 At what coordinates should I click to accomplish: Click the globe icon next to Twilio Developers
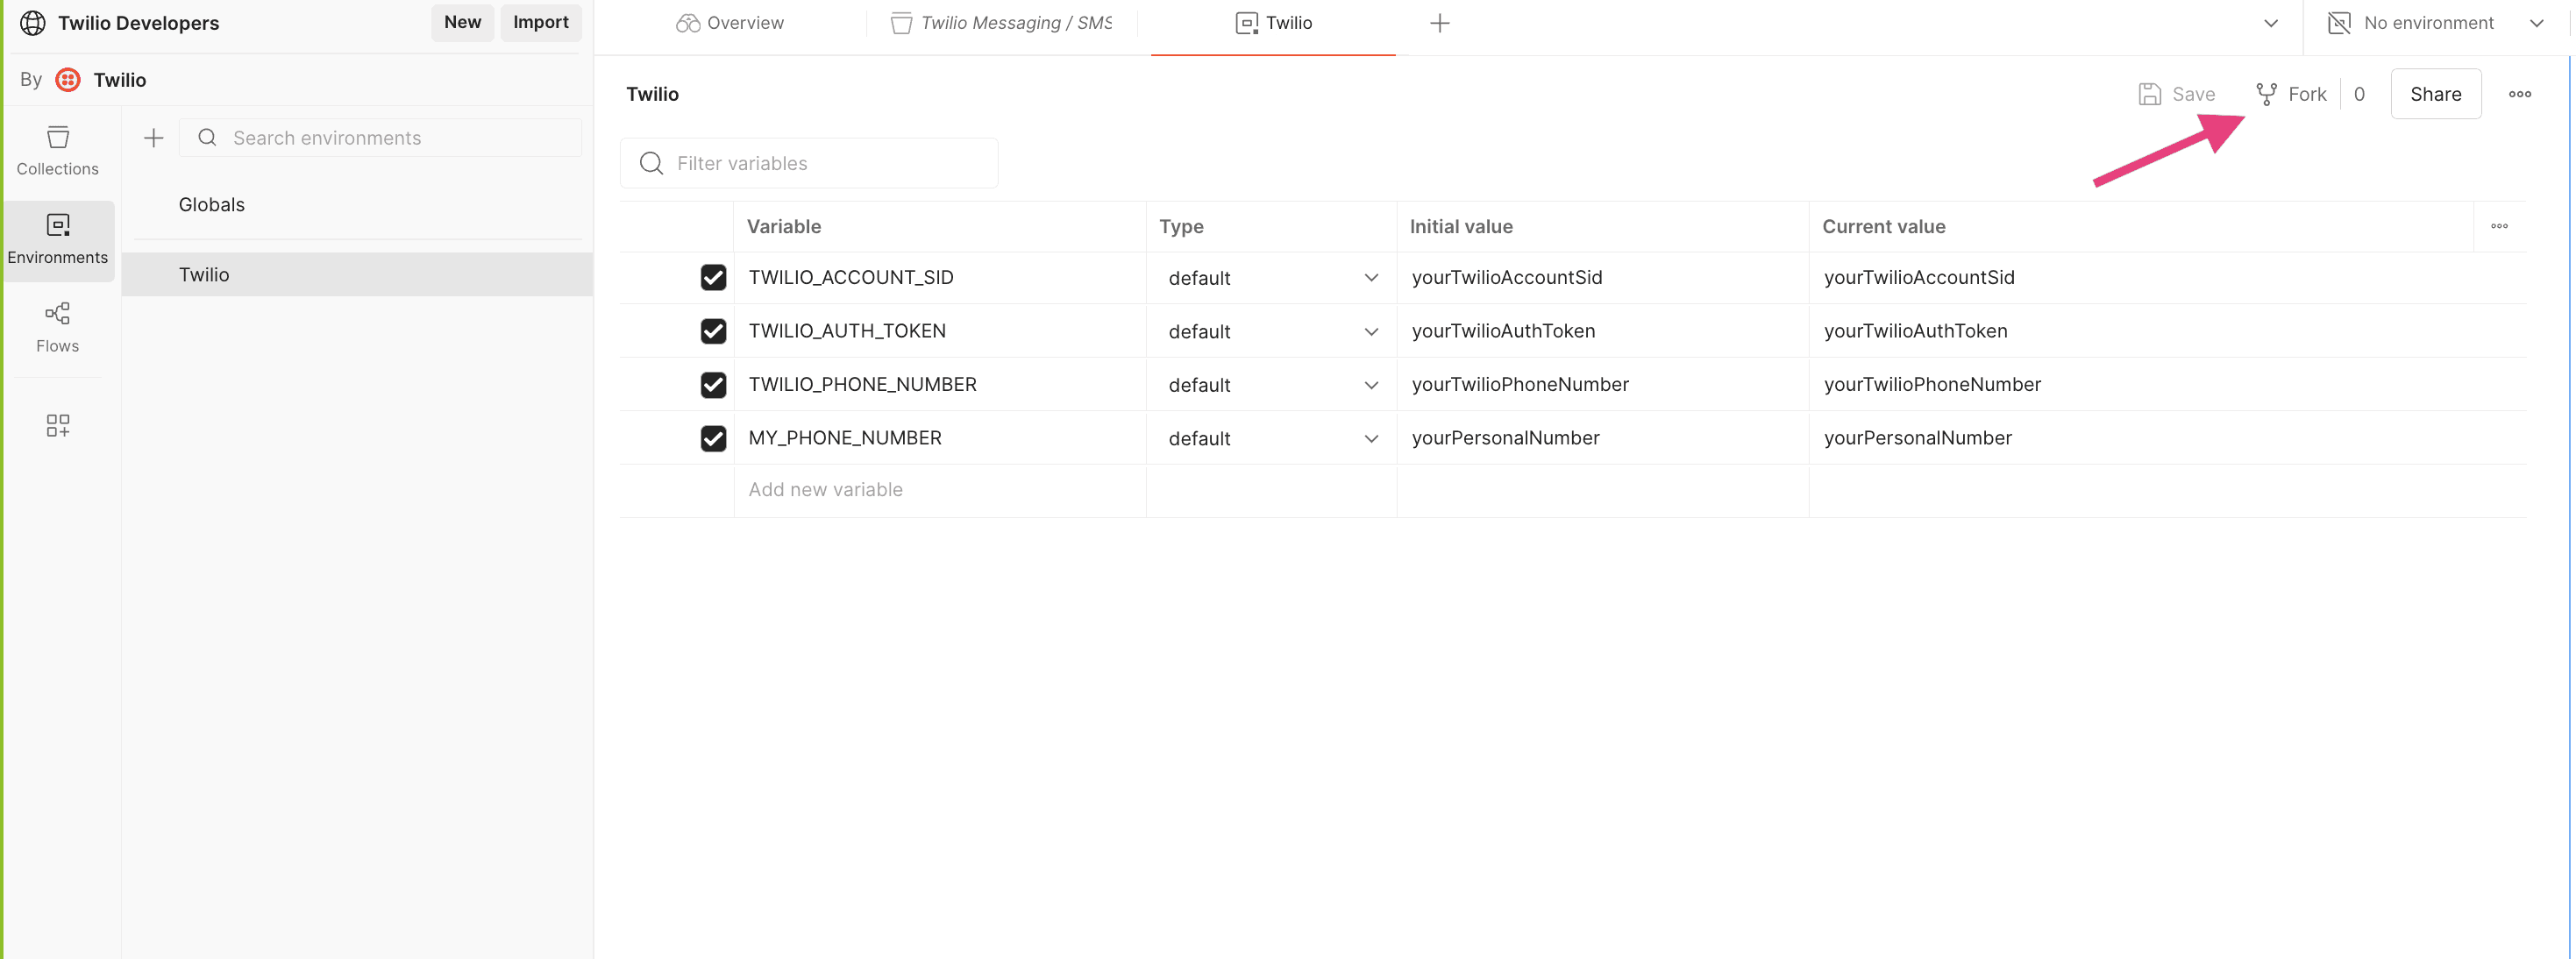coord(35,22)
